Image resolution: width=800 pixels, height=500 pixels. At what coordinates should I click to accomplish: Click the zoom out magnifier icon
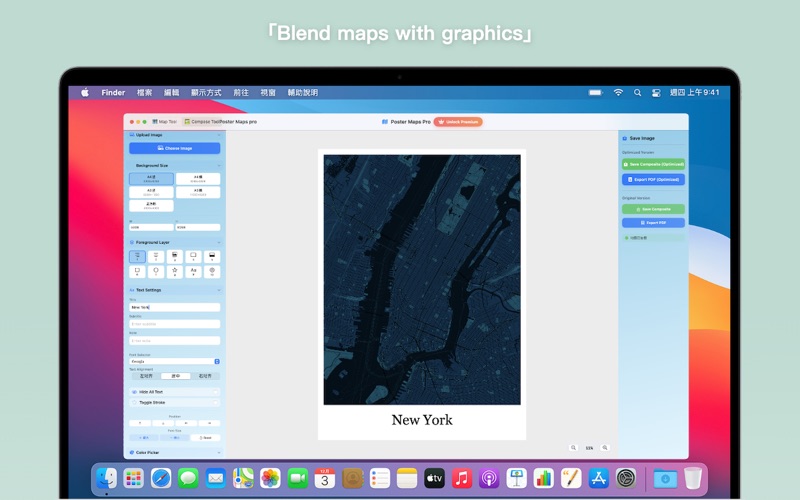coord(573,448)
